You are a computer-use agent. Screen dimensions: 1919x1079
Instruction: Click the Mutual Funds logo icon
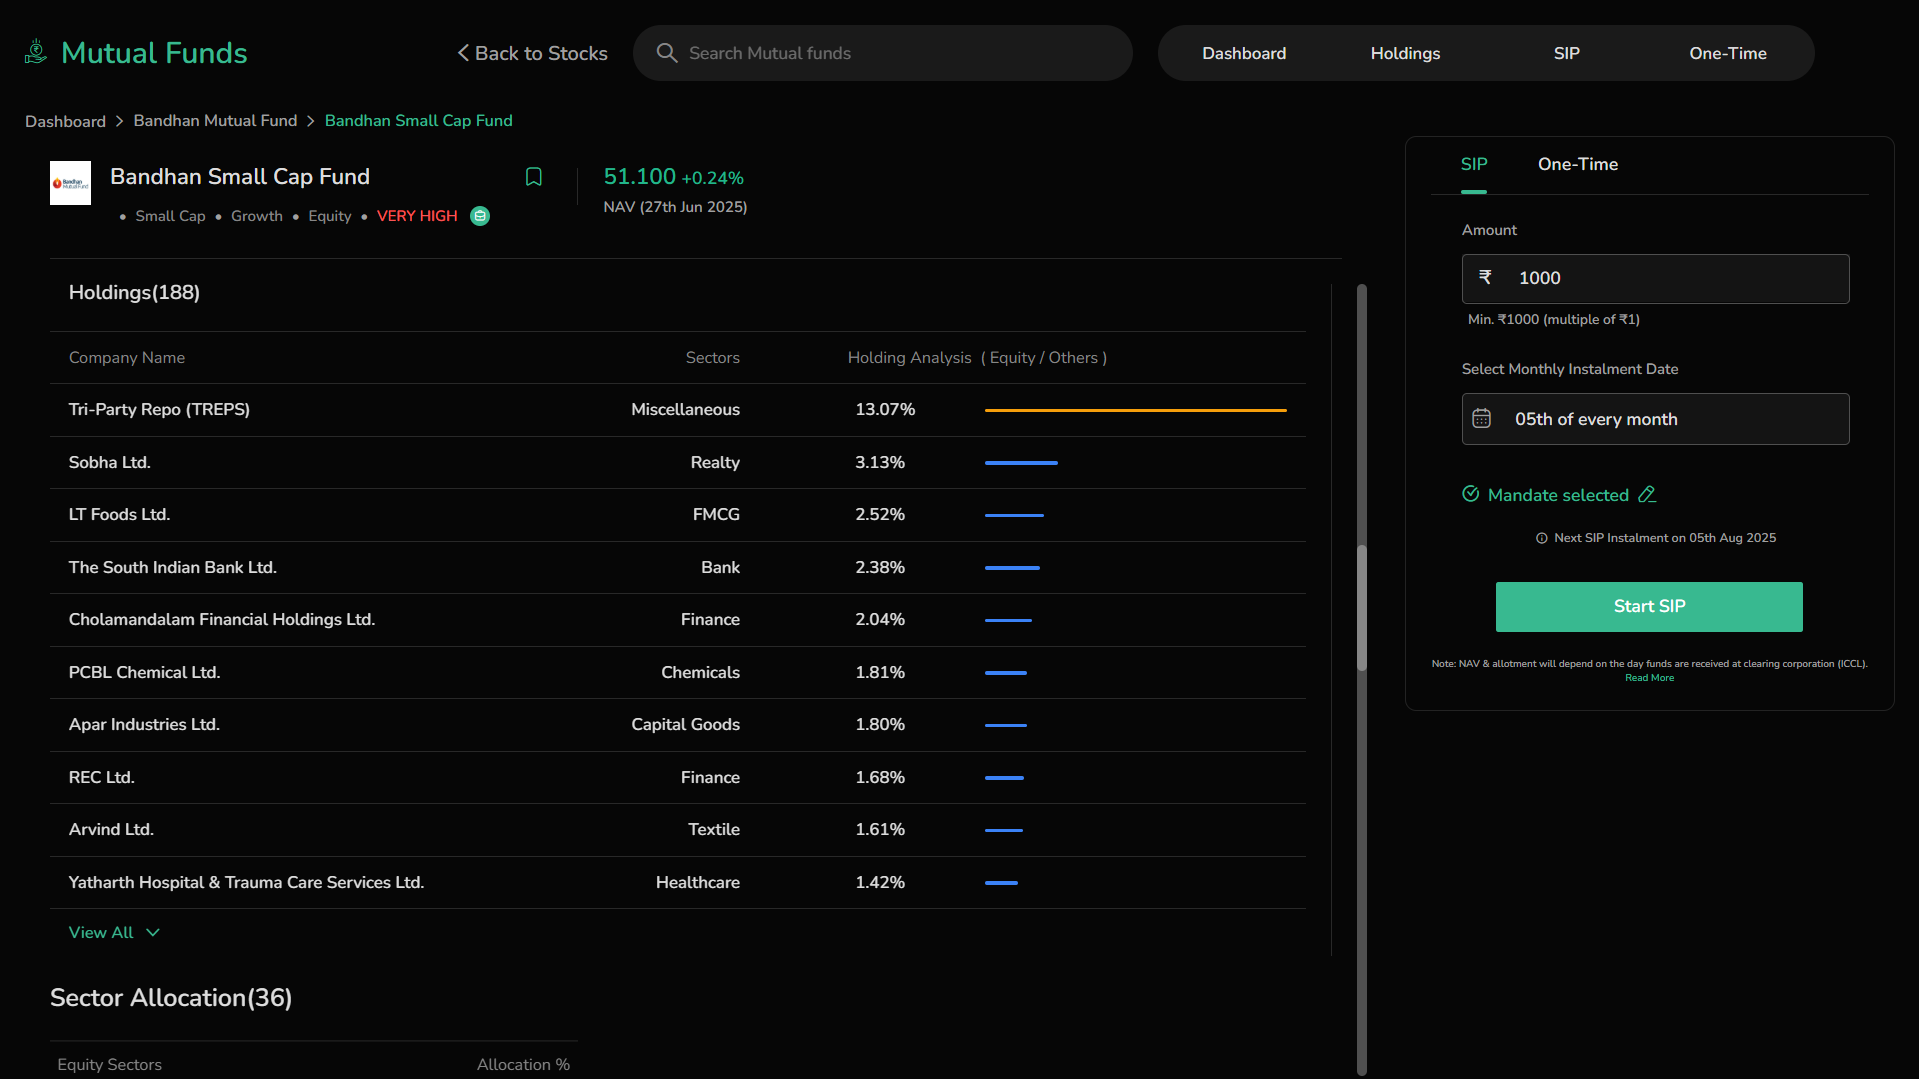(36, 52)
